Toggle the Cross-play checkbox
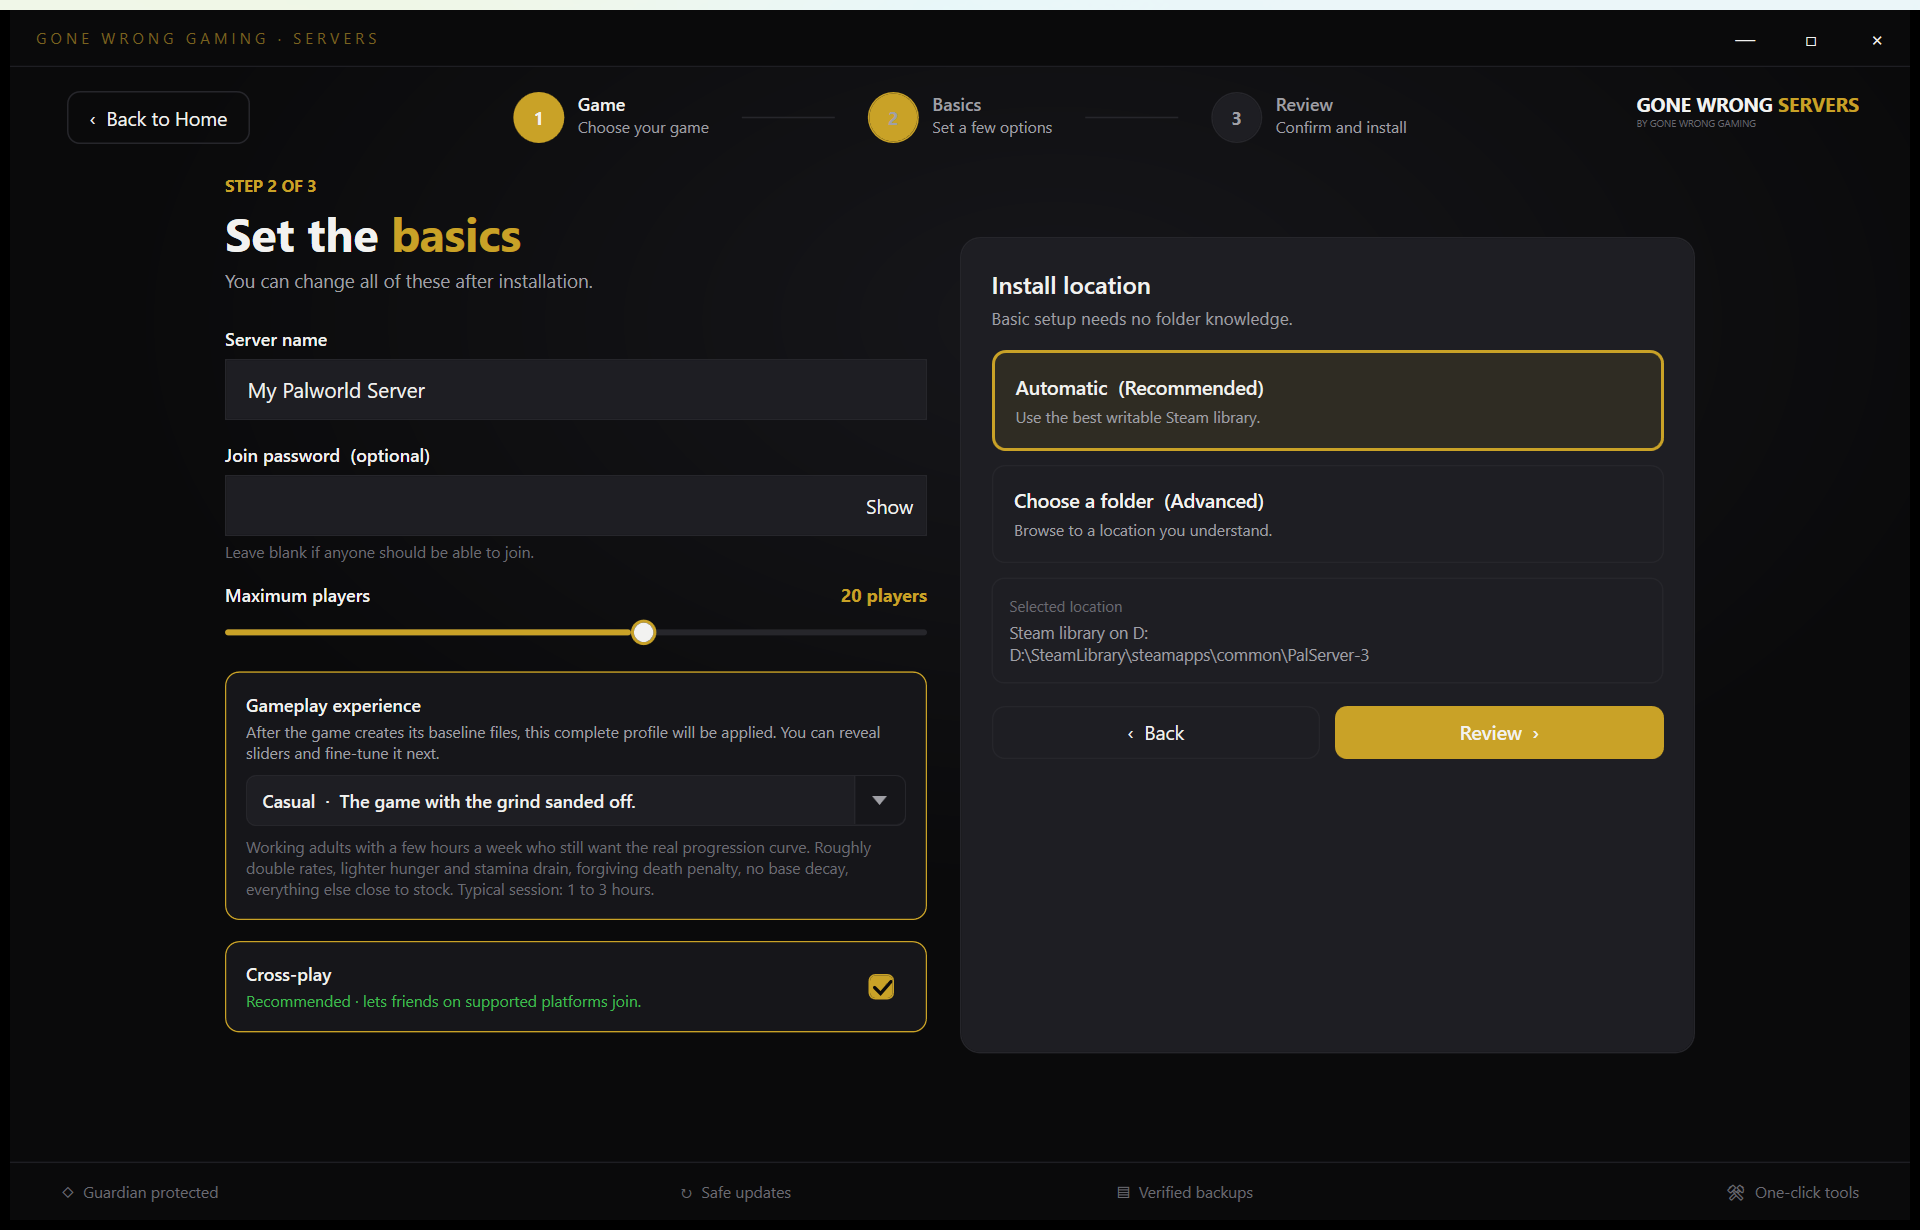Image resolution: width=1920 pixels, height=1230 pixels. 881,987
